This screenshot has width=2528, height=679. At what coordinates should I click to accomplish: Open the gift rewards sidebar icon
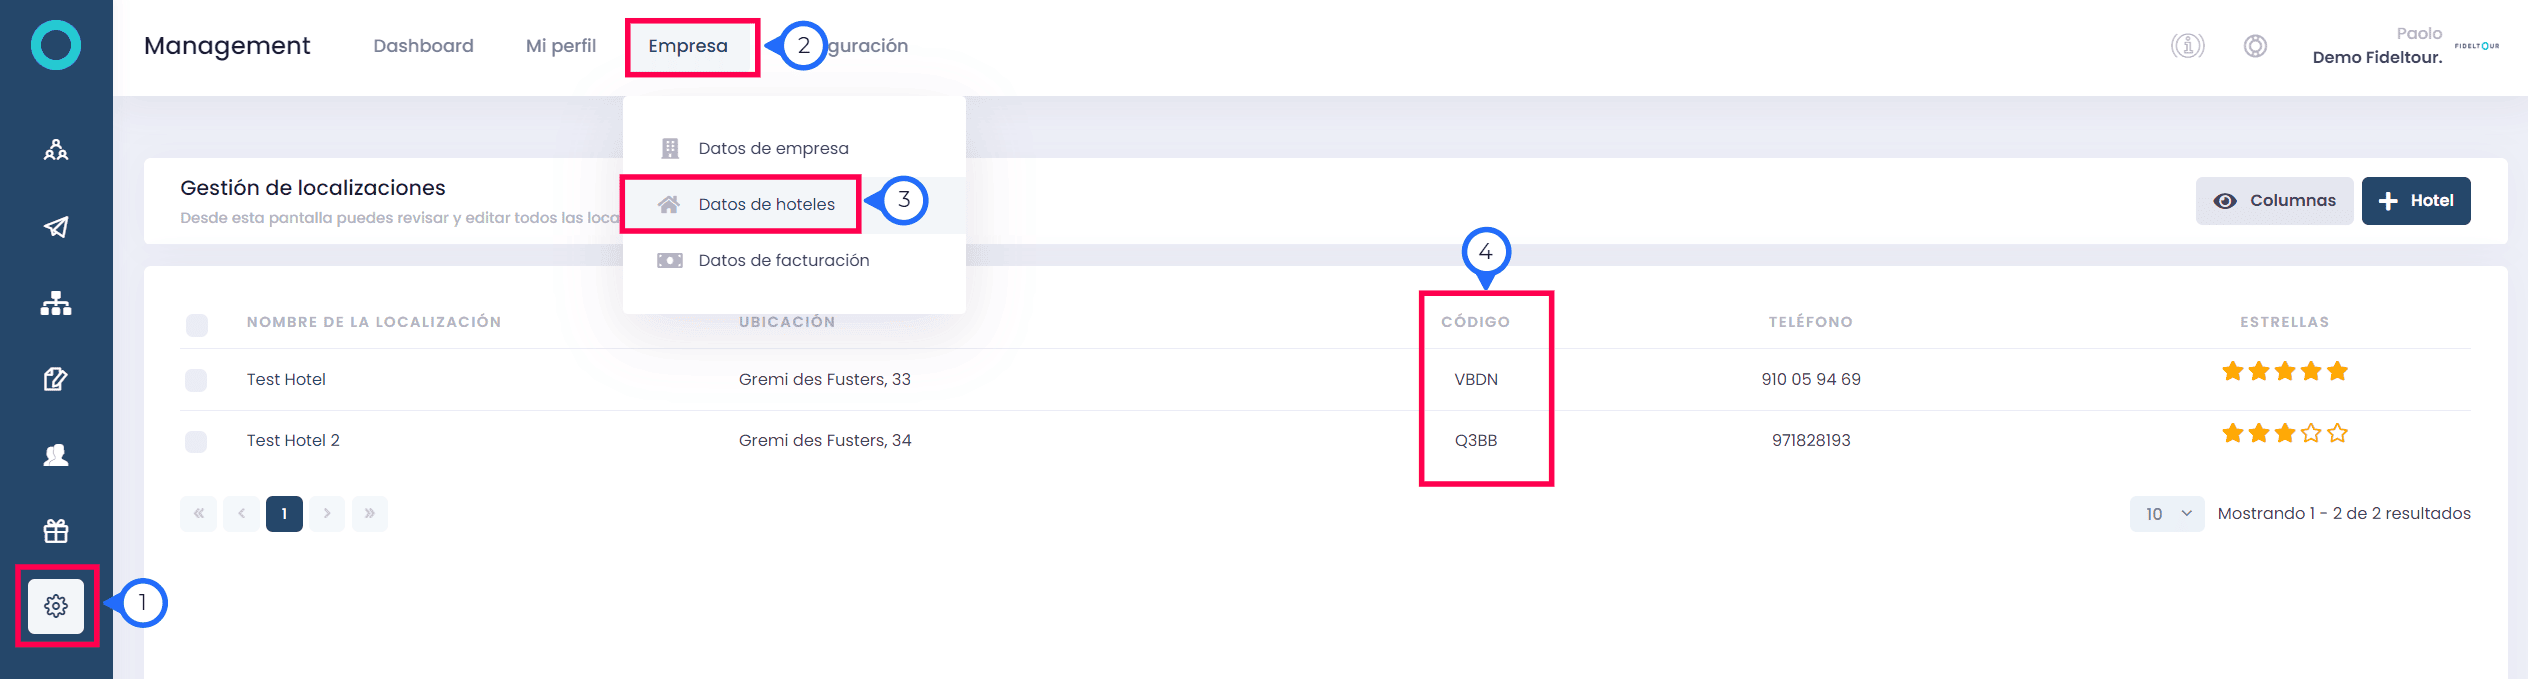point(56,530)
